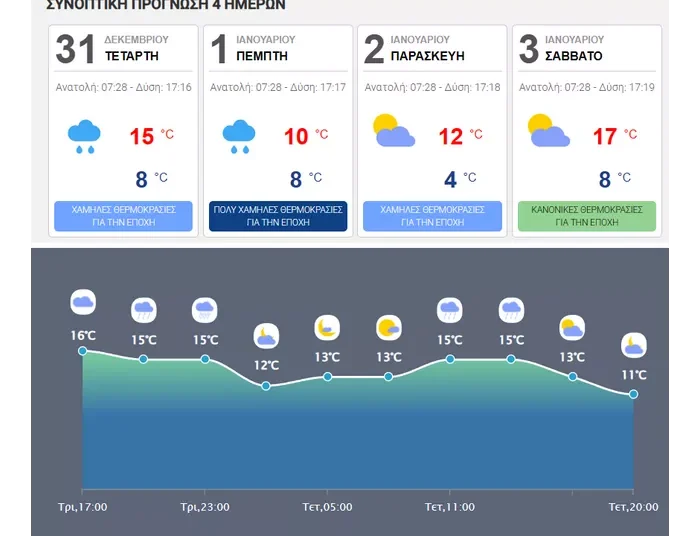The width and height of the screenshot is (700, 536).
Task: Click the 16°C data point on the graph
Action: pyautogui.click(x=83, y=351)
